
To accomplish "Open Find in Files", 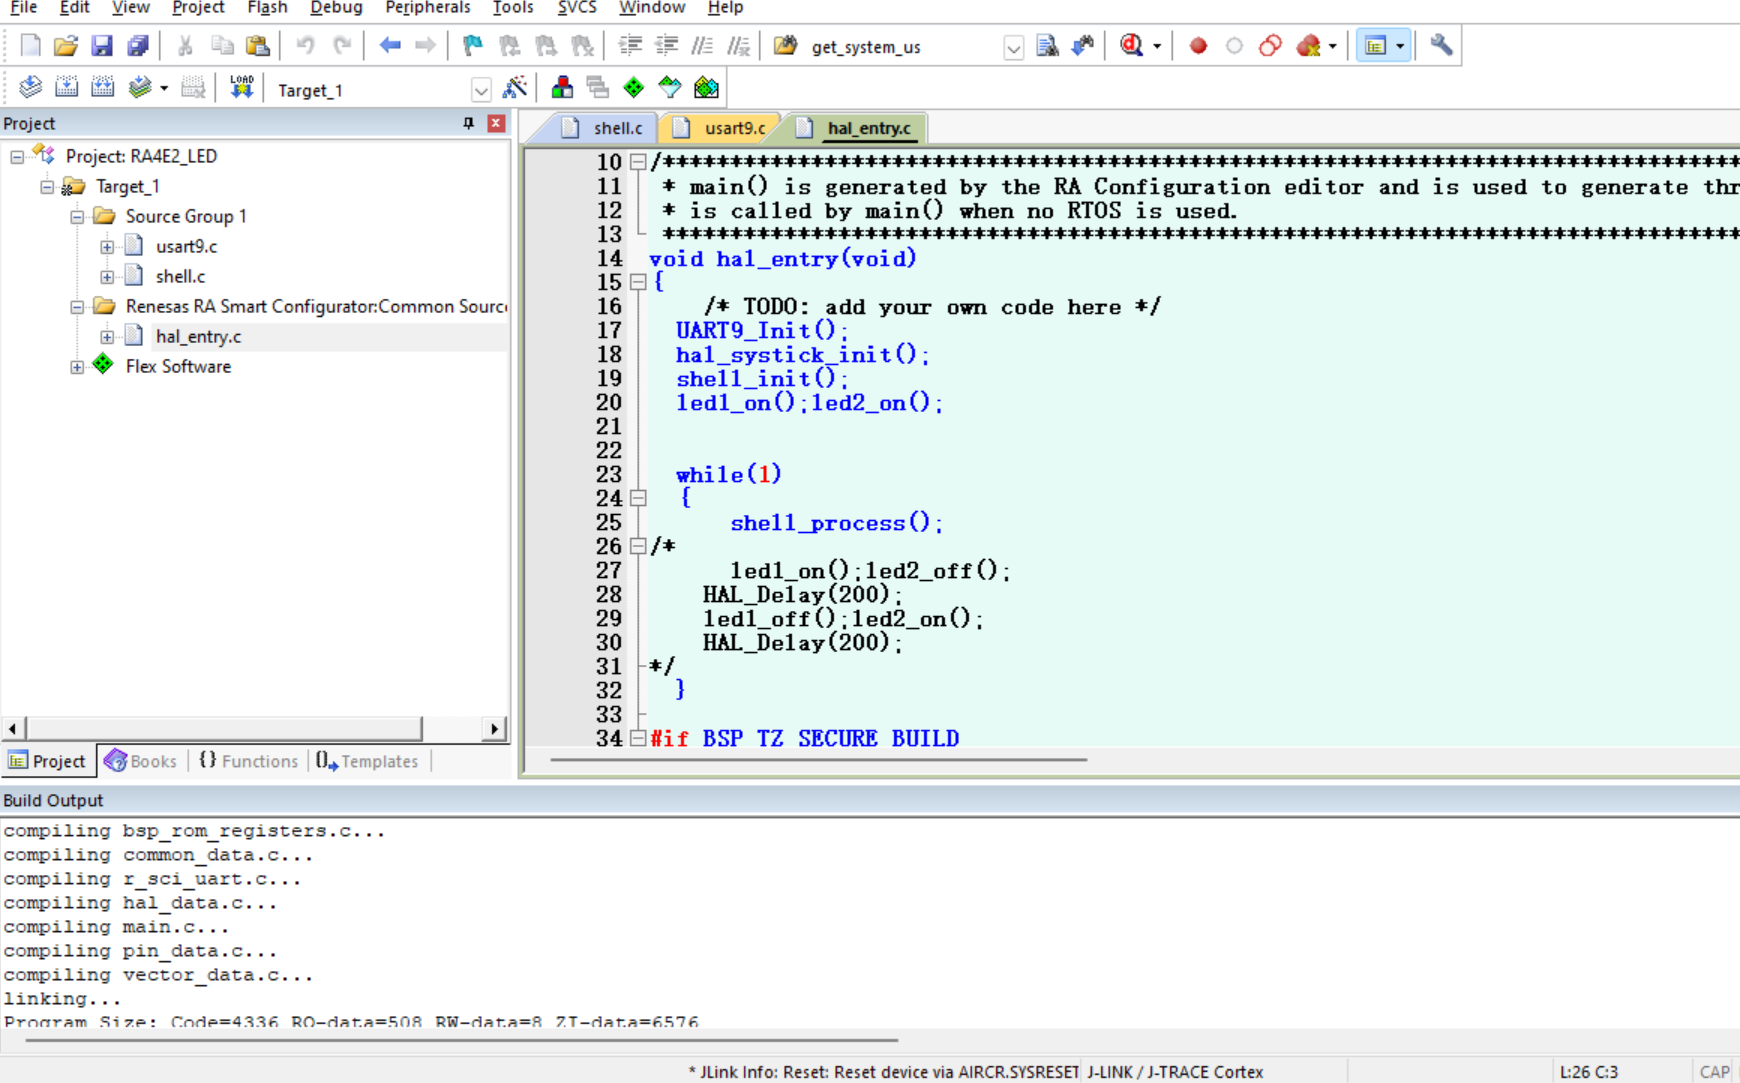I will point(785,46).
